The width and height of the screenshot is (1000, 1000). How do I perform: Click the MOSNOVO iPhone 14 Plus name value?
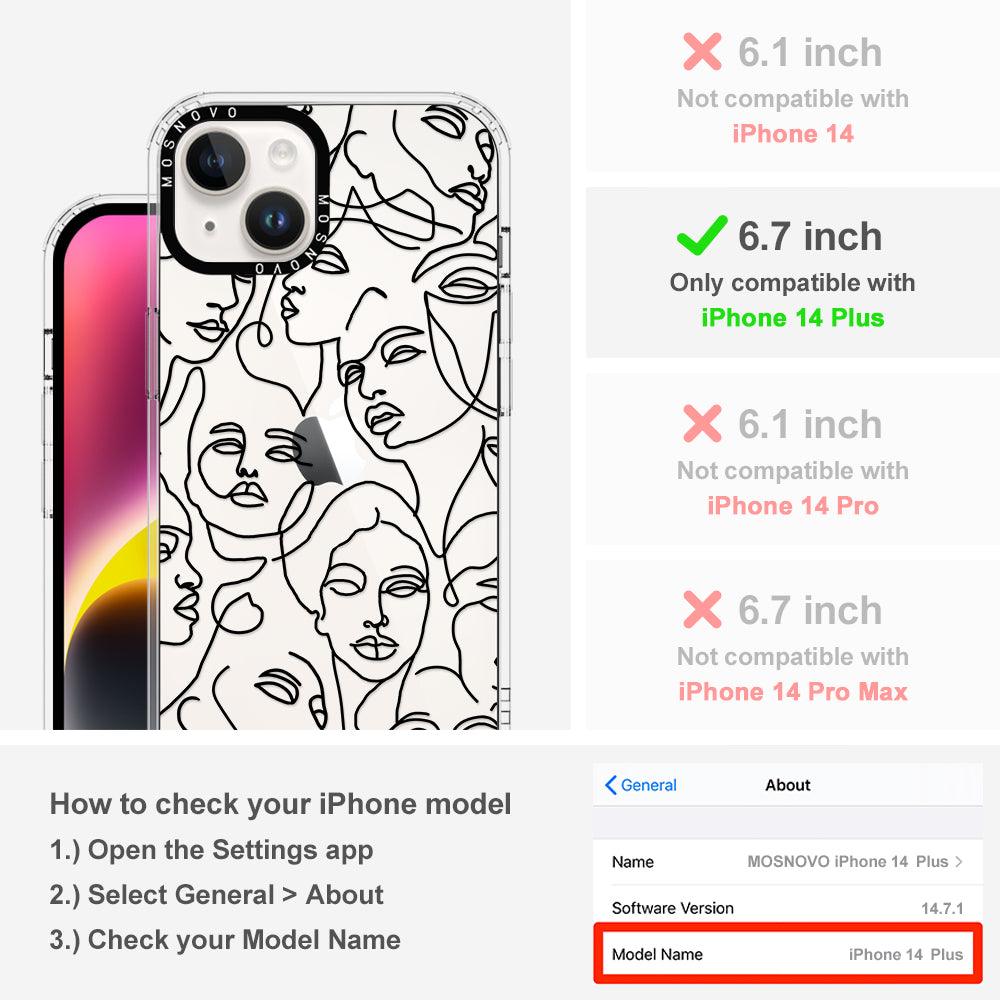point(848,862)
